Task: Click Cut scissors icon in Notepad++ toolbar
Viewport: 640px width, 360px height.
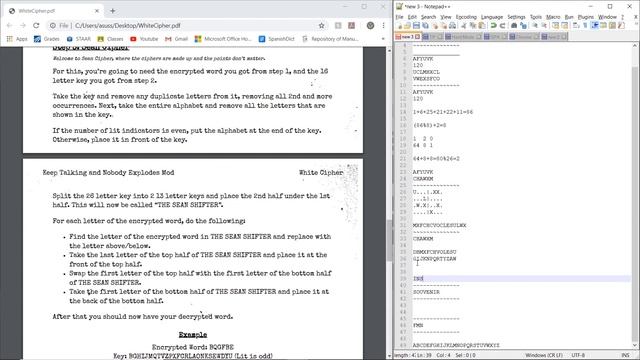Action: (463, 26)
